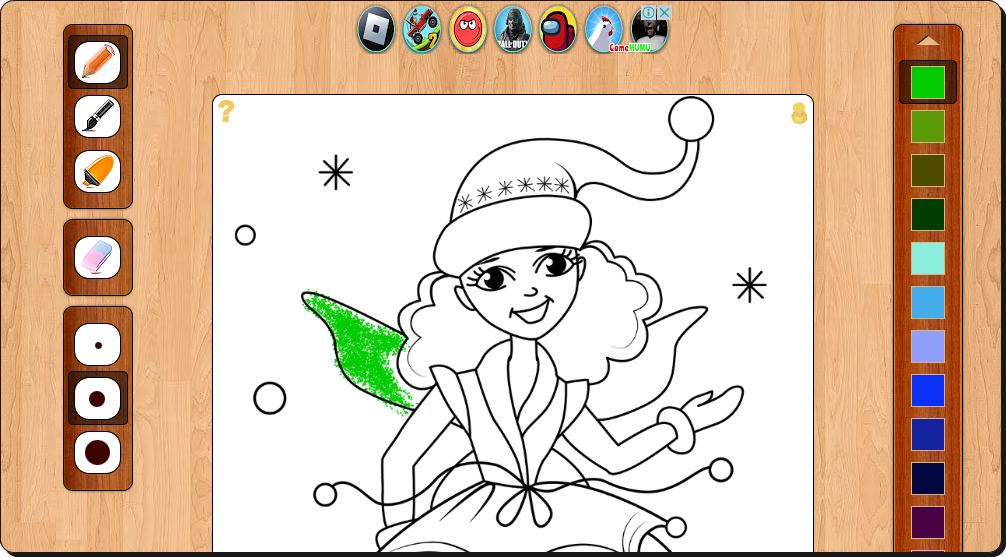Click the yellow pin icon on canvas
This screenshot has height=557, width=1006.
point(799,113)
